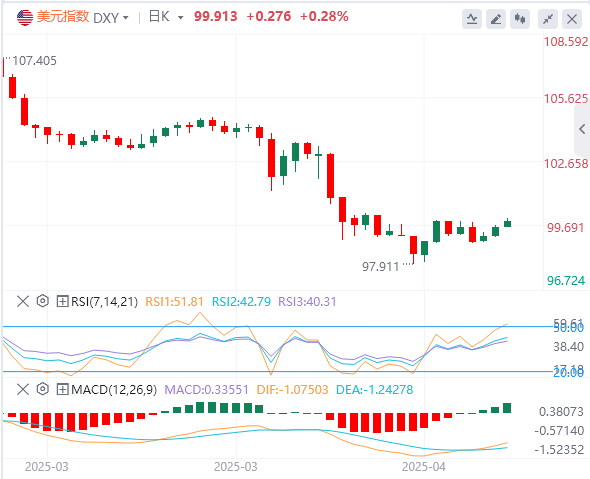Close the chart with top X button
This screenshot has height=479, width=590.
pos(572,19)
